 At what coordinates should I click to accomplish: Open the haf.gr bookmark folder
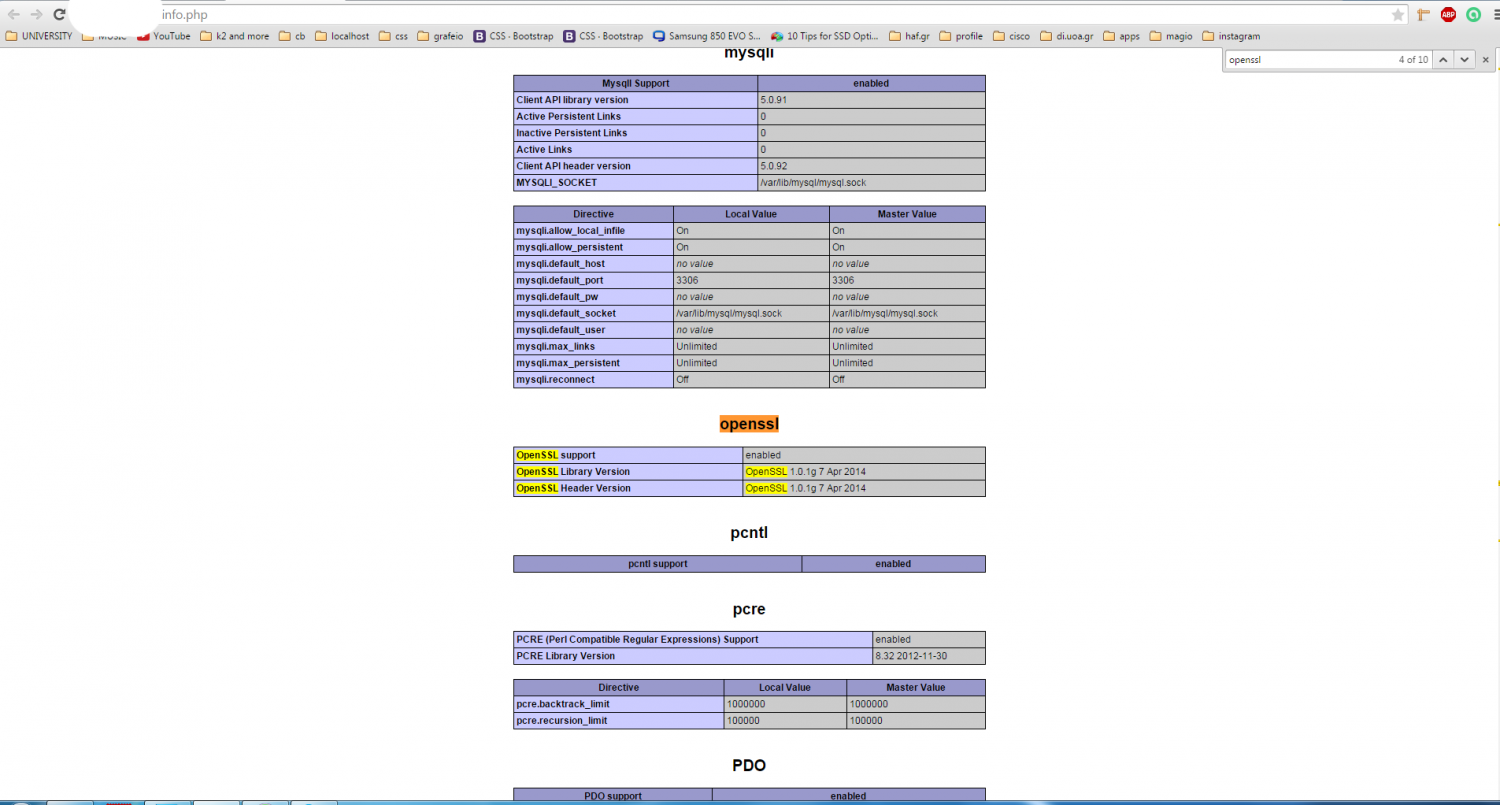coord(909,36)
